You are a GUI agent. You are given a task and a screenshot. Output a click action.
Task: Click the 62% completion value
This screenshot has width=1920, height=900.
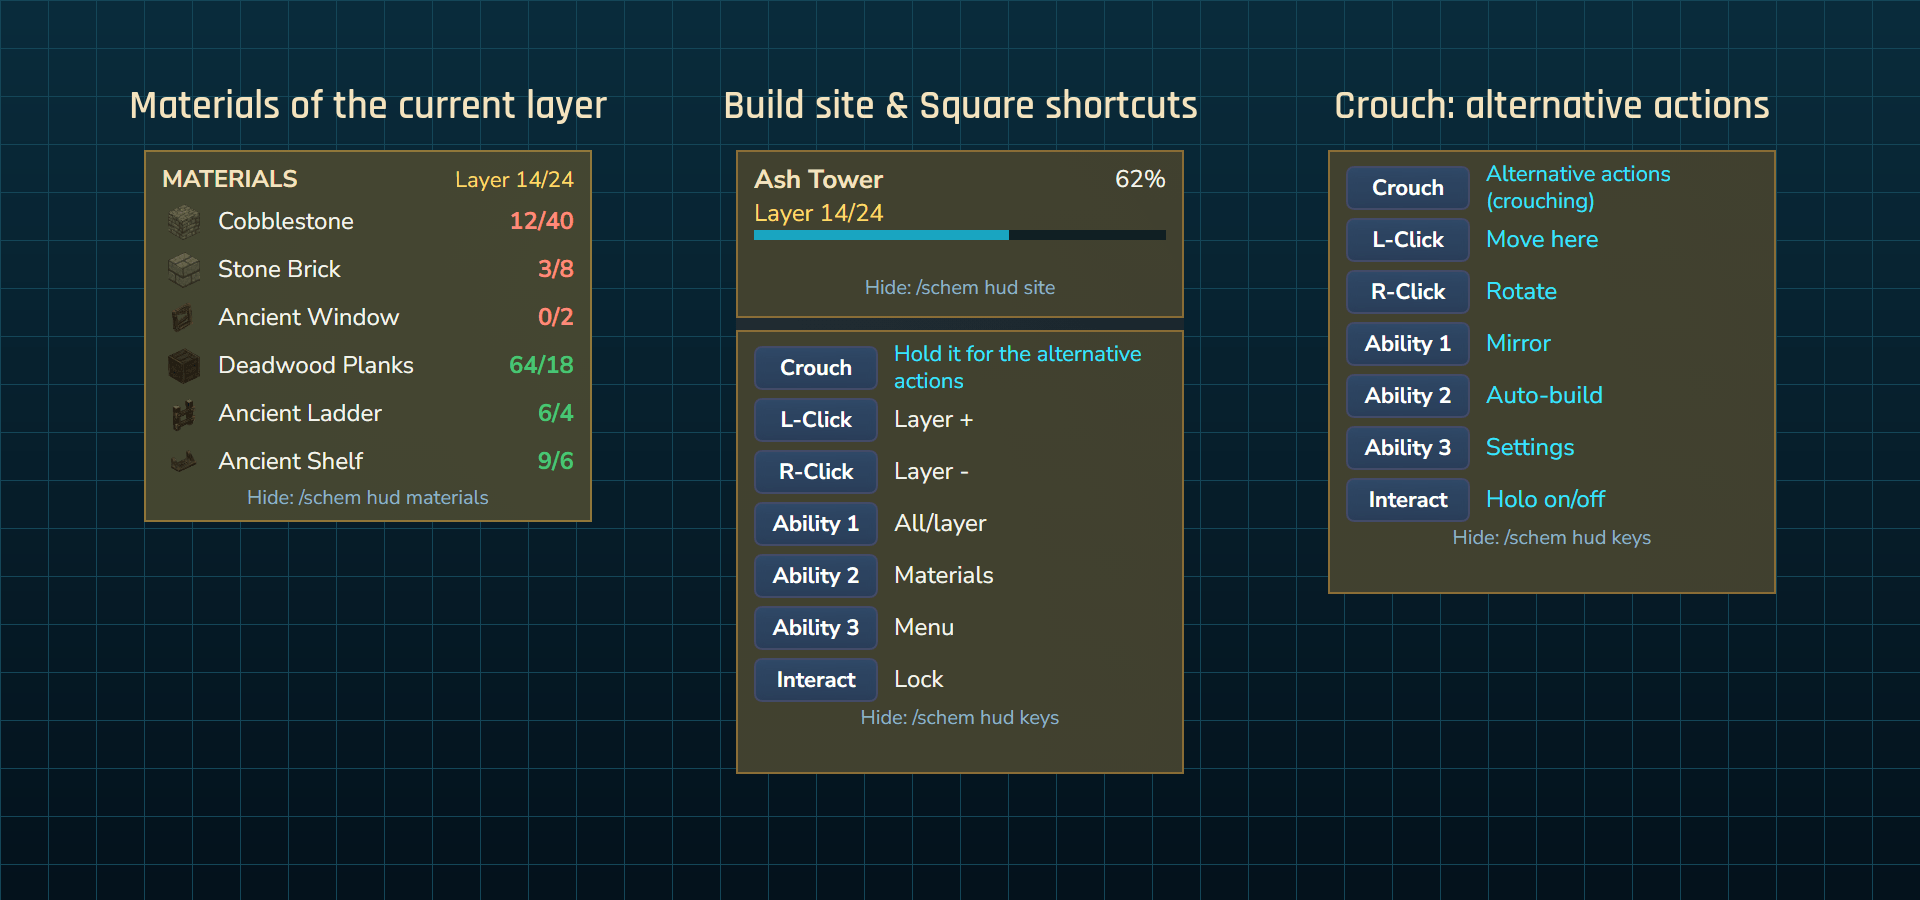click(1140, 179)
